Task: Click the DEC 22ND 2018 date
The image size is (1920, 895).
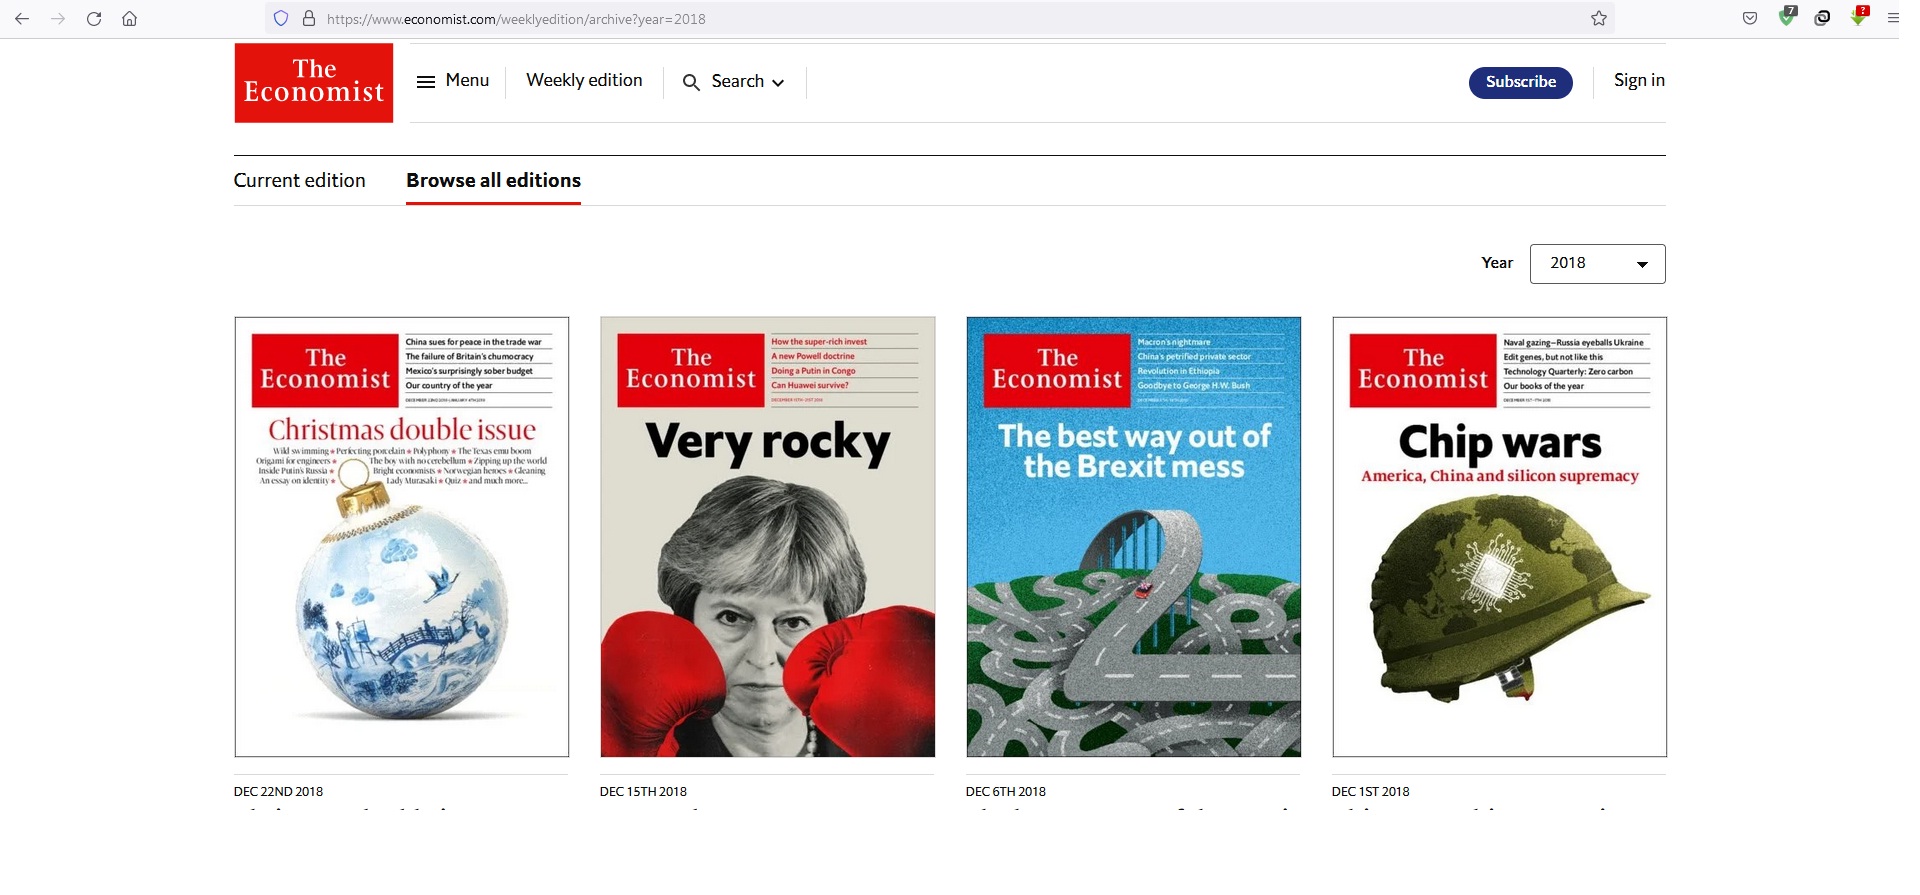Action: tap(279, 792)
